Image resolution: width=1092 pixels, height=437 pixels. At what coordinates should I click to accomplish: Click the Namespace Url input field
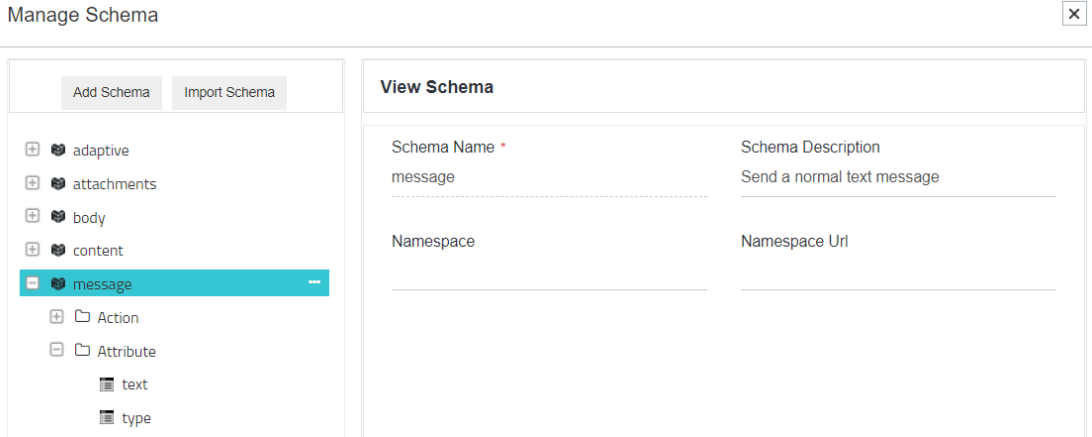(x=898, y=273)
